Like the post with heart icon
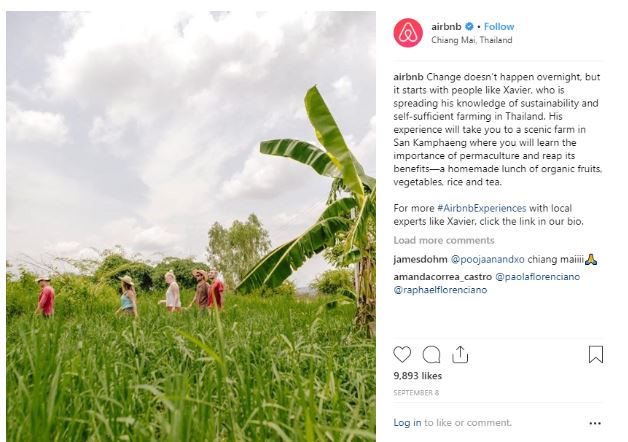Viewport: 628px width, 442px height. coord(402,354)
